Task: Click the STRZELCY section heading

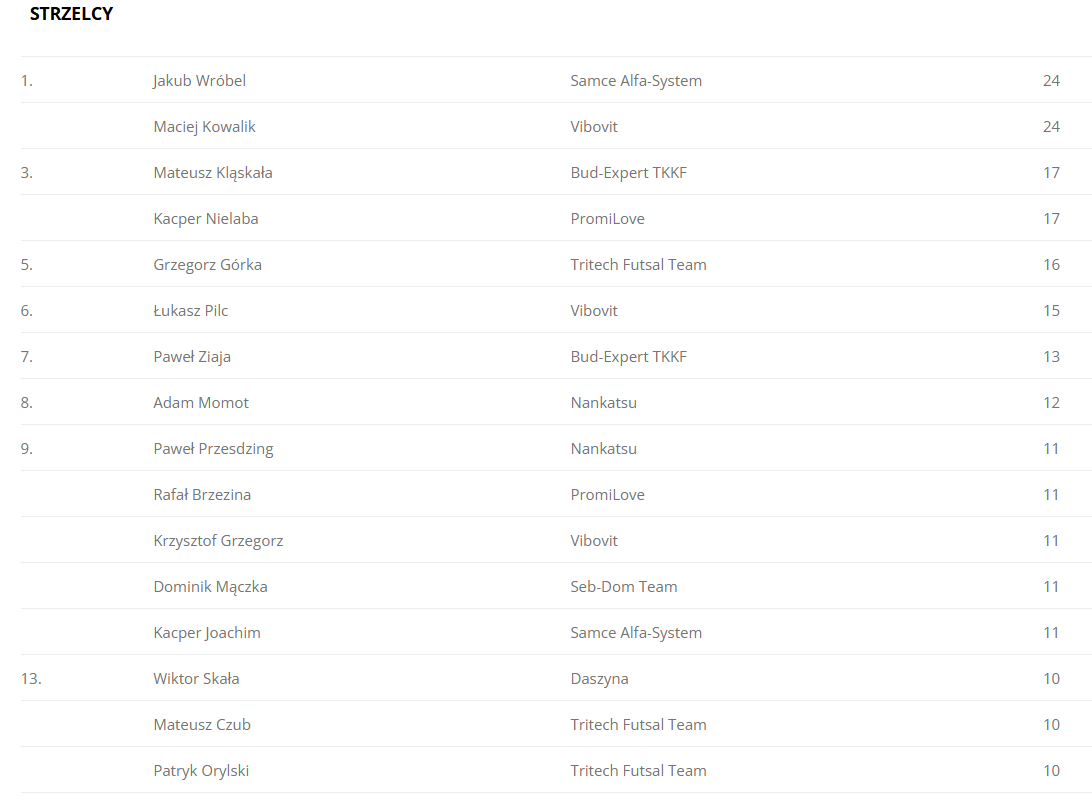Action: (x=71, y=14)
